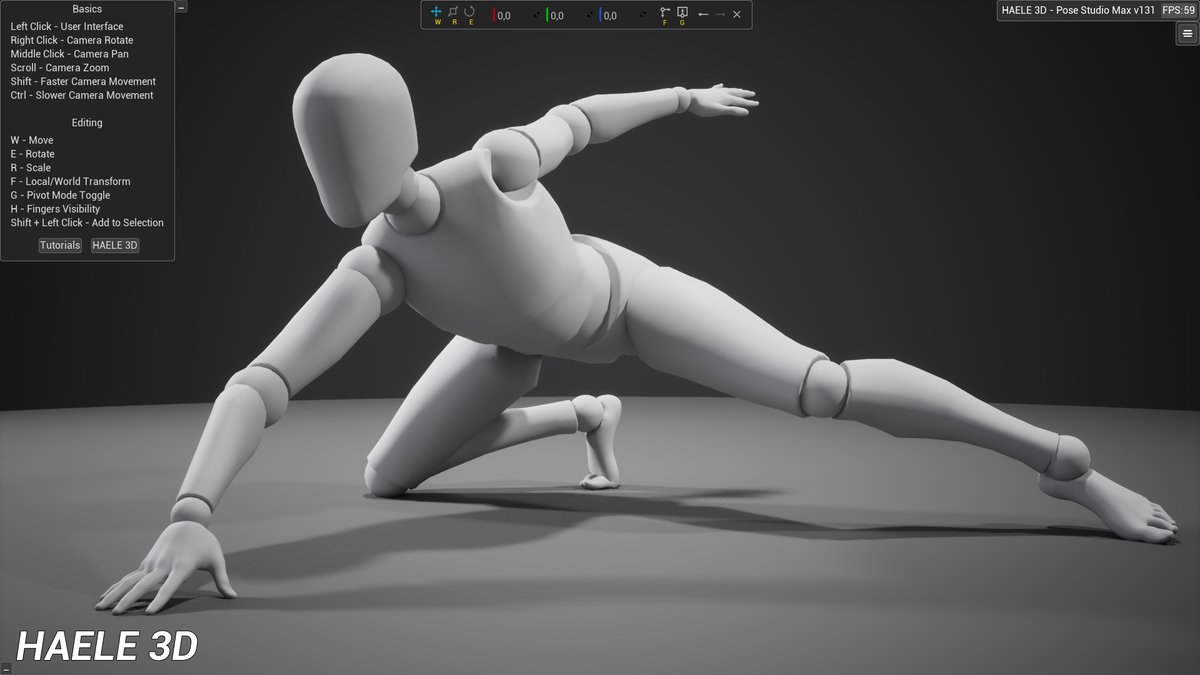
Task: Click 'E - Rotate' help line
Action: [32, 155]
